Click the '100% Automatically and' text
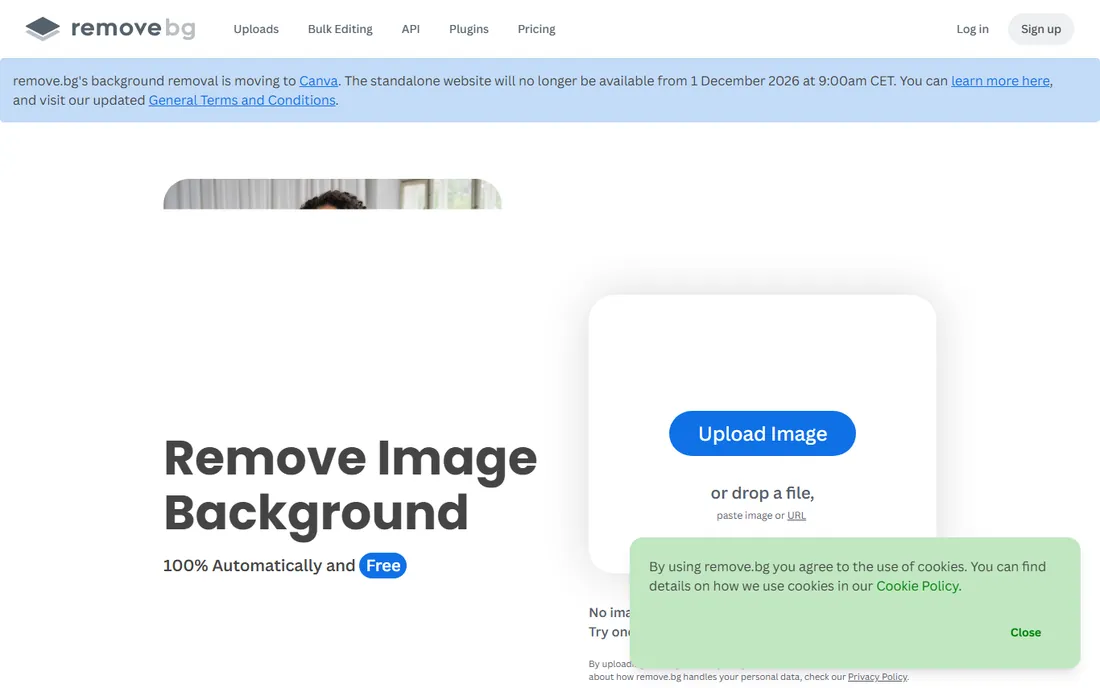The image size is (1100, 688). pyautogui.click(x=259, y=565)
